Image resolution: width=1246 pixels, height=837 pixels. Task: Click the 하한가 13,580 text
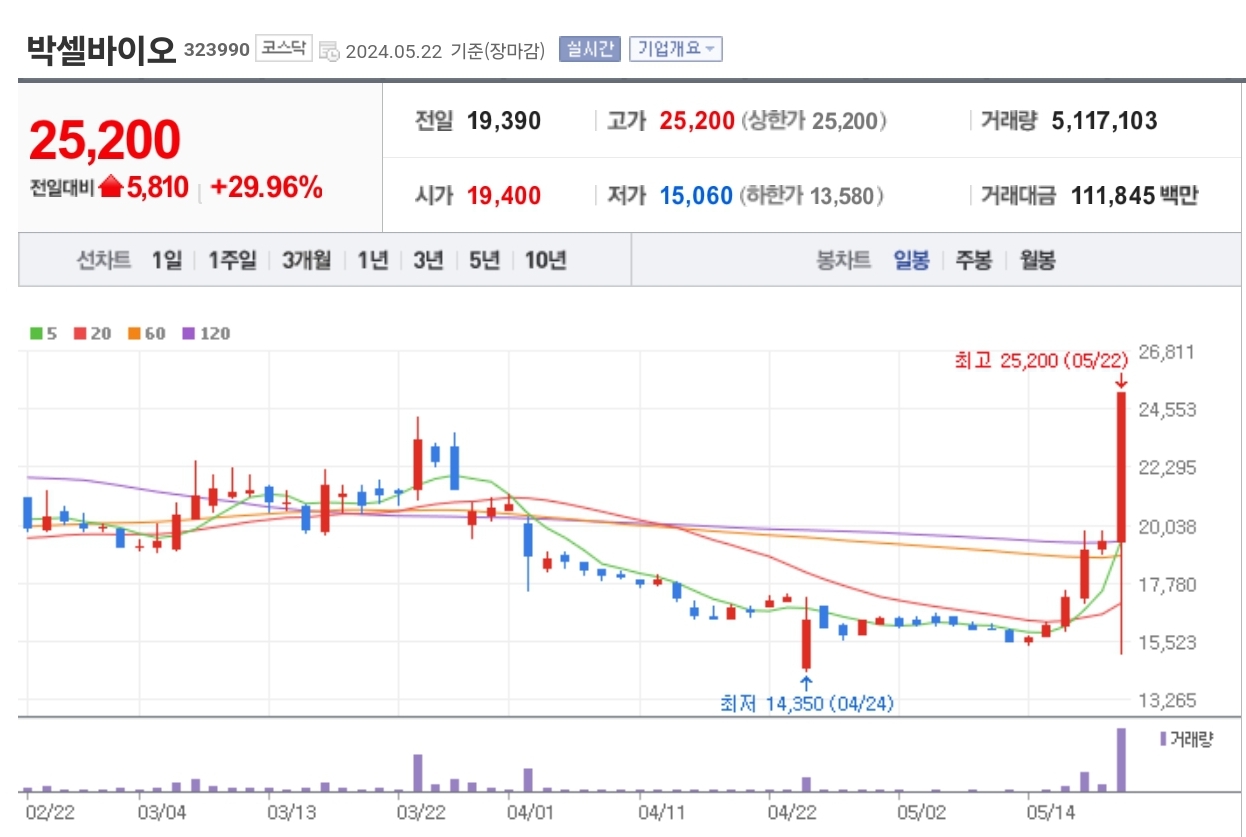[812, 196]
